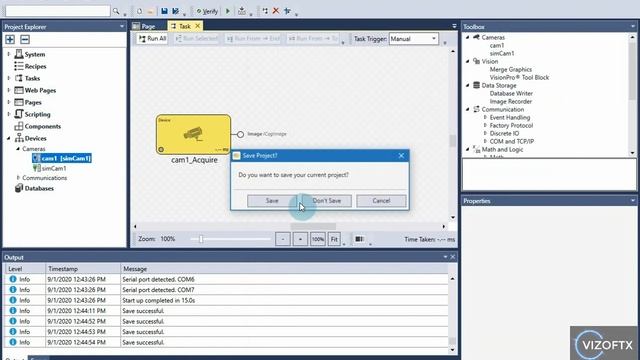Select Scripting in Project Explorer
The width and height of the screenshot is (640, 360).
pyautogui.click(x=37, y=114)
